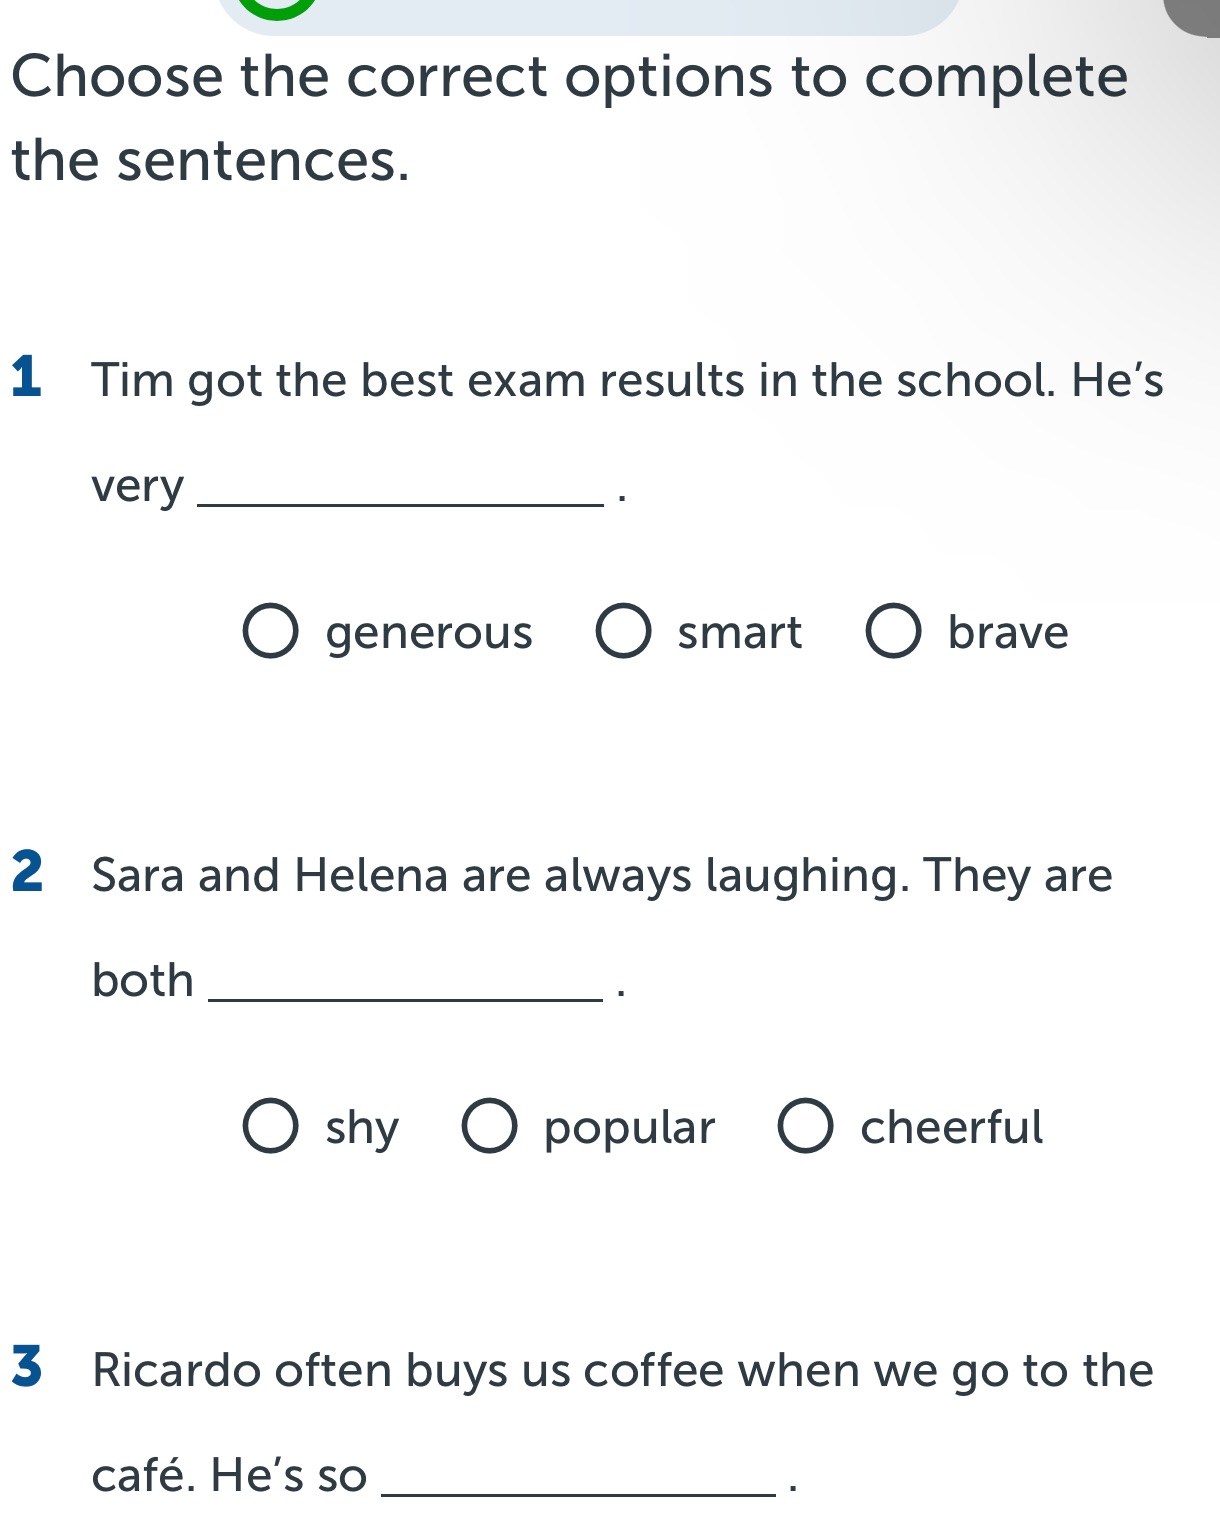Image resolution: width=1220 pixels, height=1523 pixels.
Task: Click the word 'cheerful' next to its circle
Action: pos(951,1128)
